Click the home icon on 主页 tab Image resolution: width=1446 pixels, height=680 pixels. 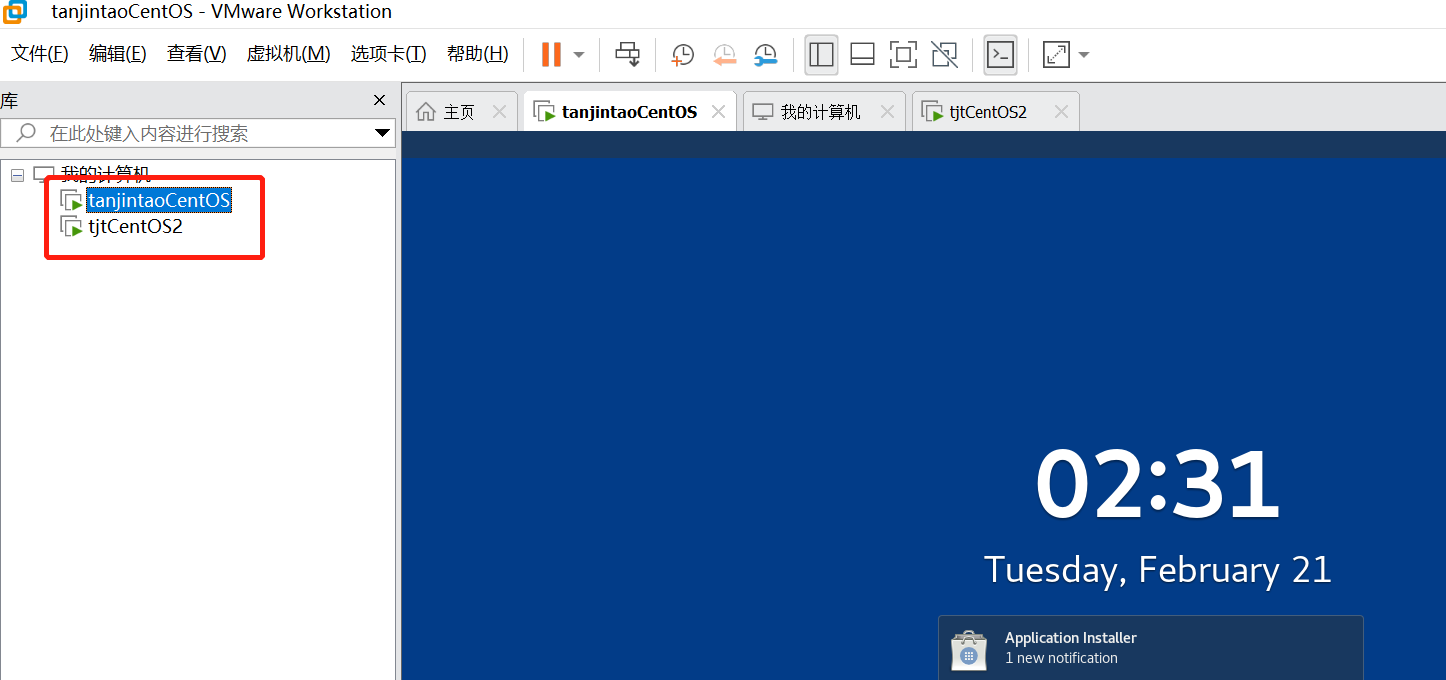pyautogui.click(x=426, y=111)
